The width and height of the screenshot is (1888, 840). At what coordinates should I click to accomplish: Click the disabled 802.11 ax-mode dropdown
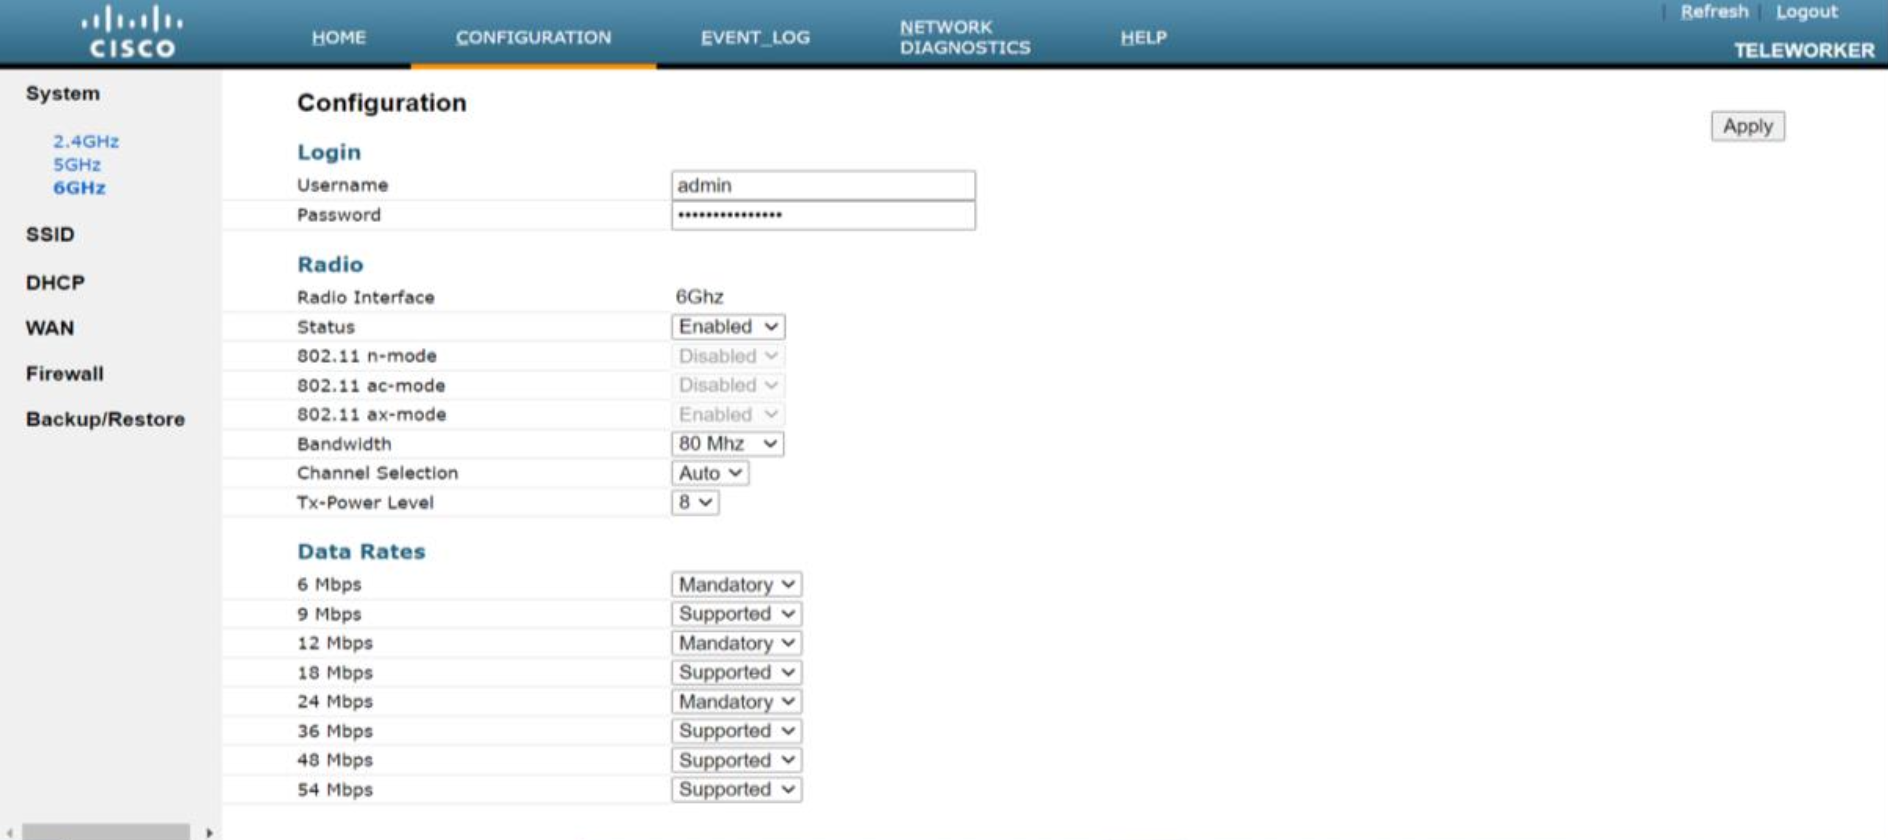pyautogui.click(x=728, y=414)
